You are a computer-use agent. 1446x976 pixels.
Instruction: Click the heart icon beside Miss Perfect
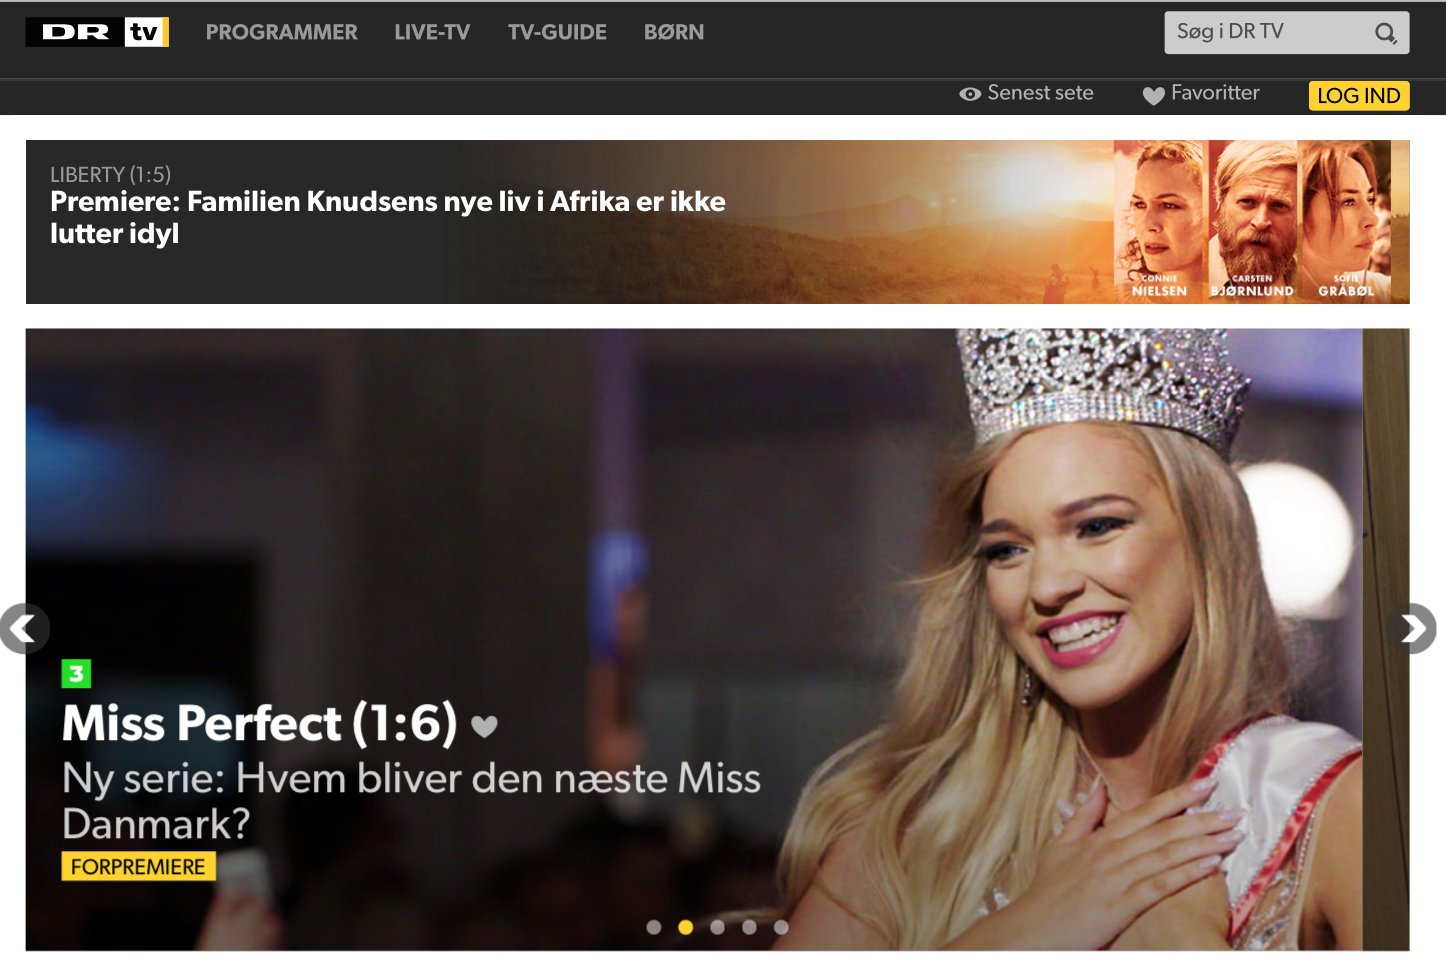pyautogui.click(x=484, y=726)
